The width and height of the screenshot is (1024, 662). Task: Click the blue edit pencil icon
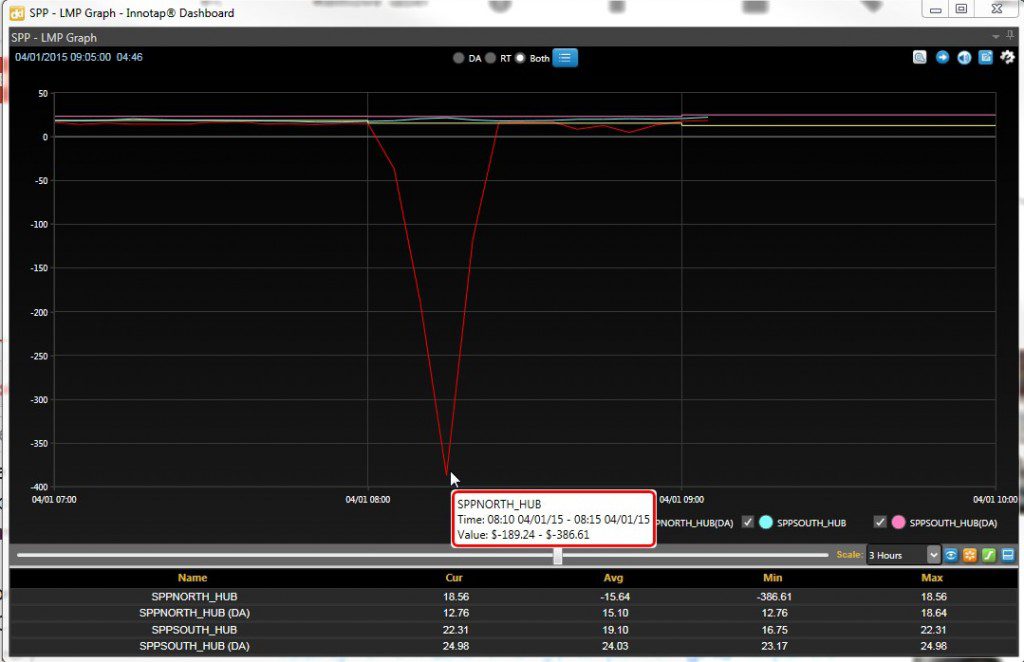985,57
